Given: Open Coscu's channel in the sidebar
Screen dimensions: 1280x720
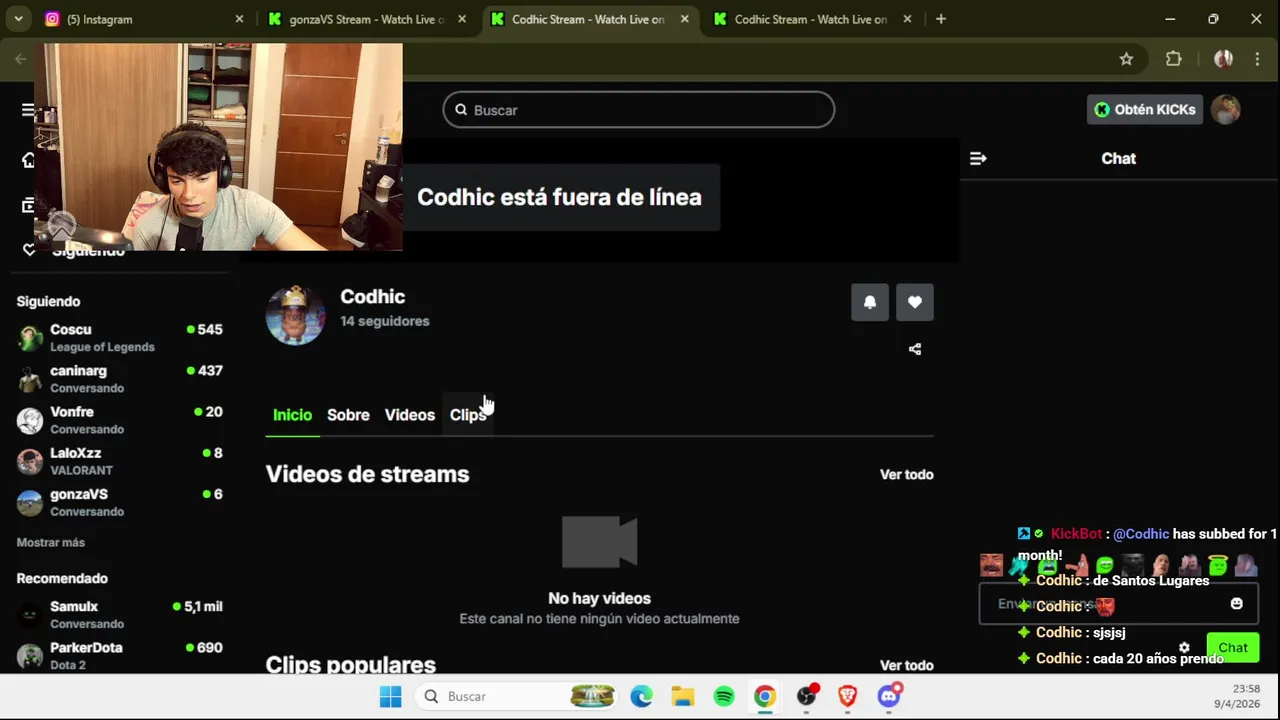Looking at the screenshot, I should point(120,338).
